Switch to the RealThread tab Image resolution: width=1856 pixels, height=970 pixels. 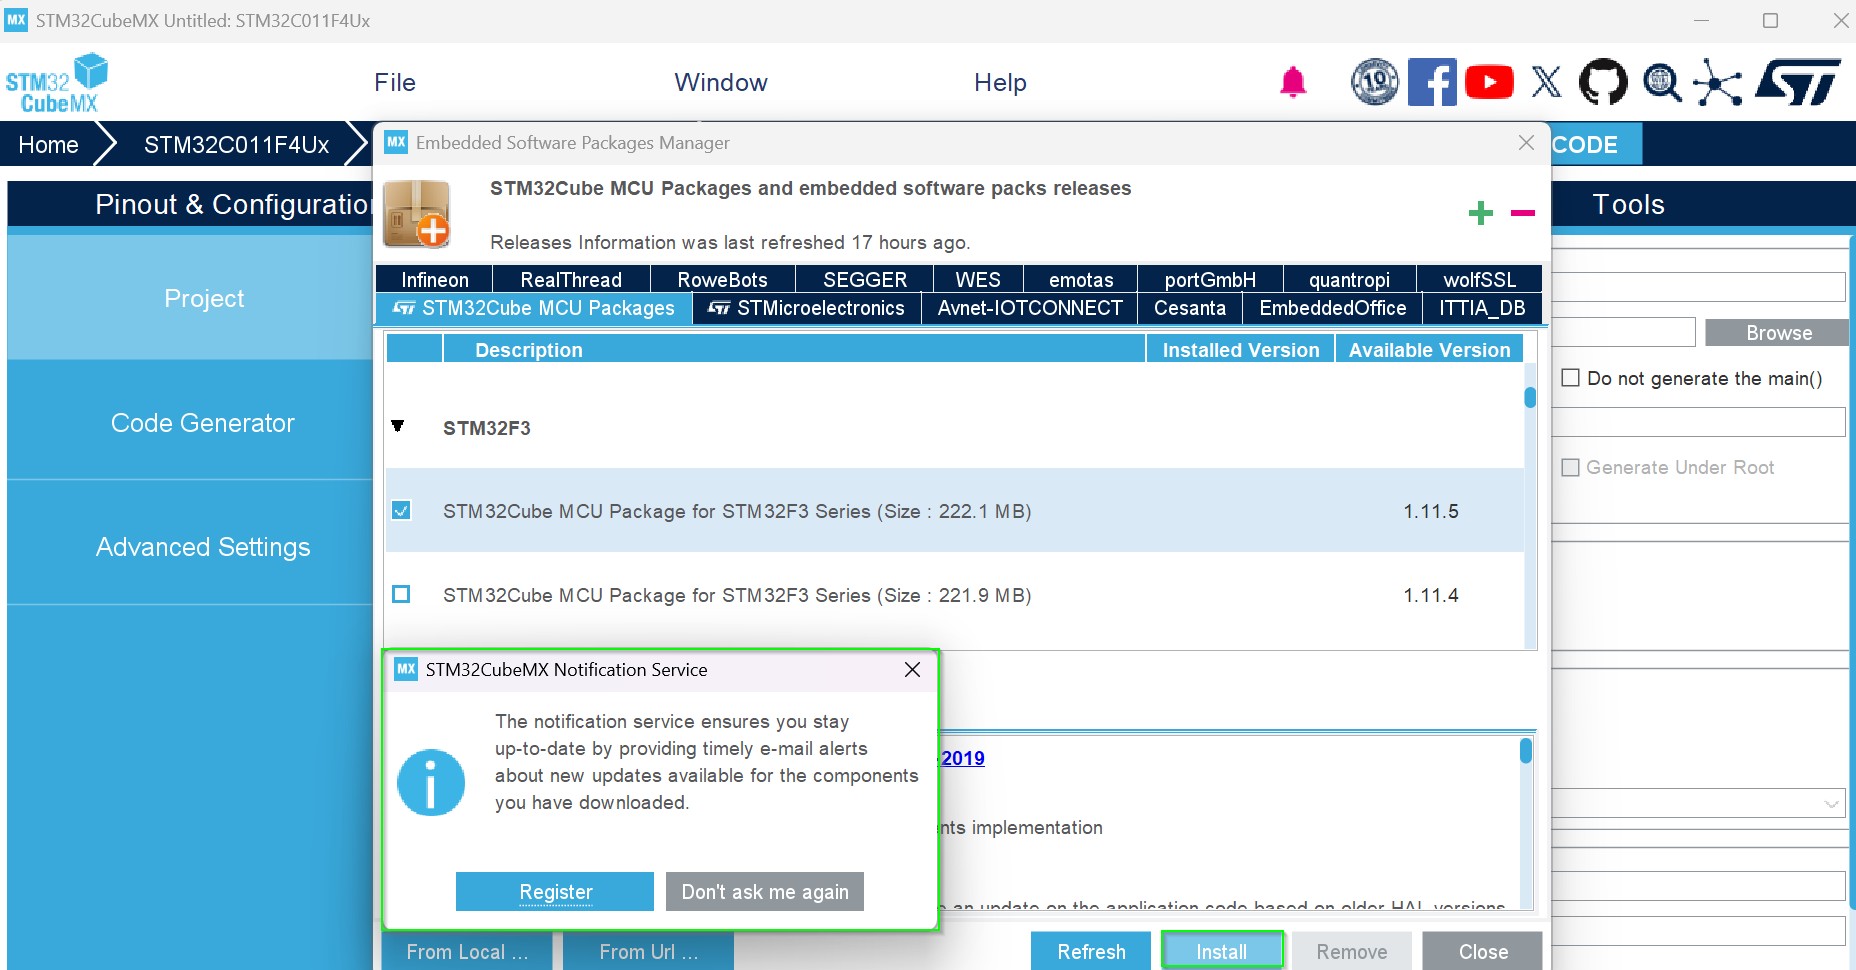(x=572, y=279)
